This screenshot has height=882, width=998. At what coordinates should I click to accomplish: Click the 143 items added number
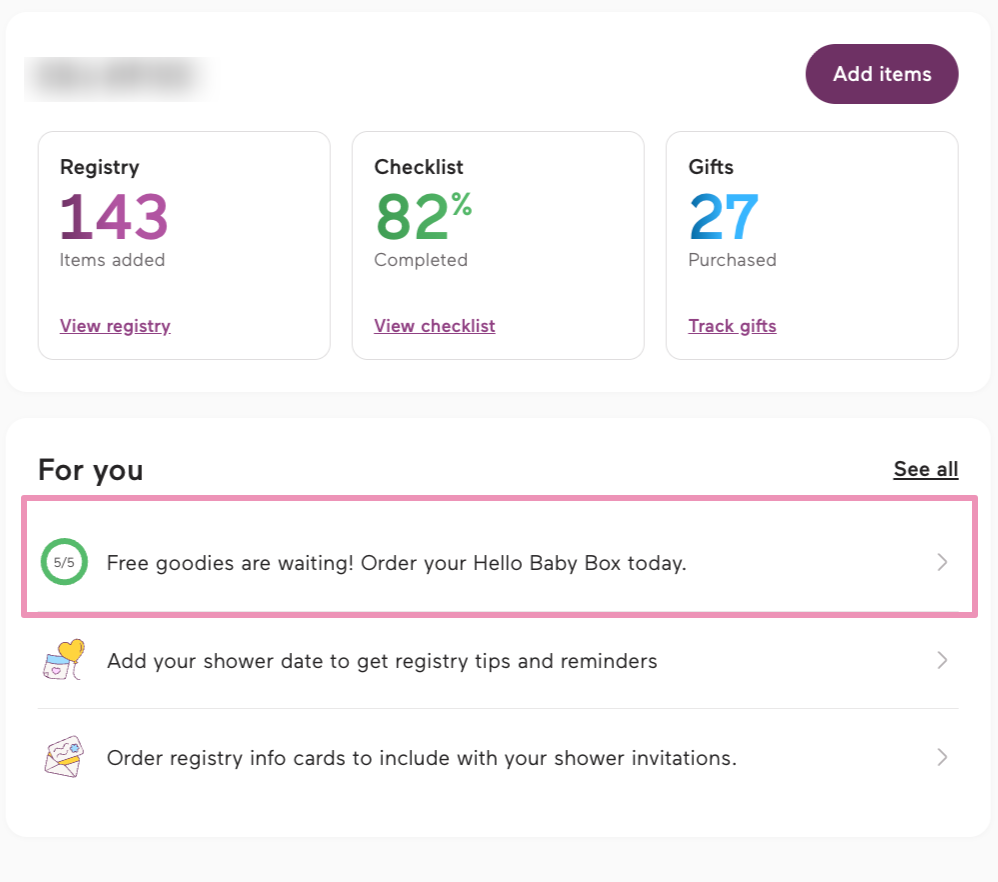click(x=114, y=216)
